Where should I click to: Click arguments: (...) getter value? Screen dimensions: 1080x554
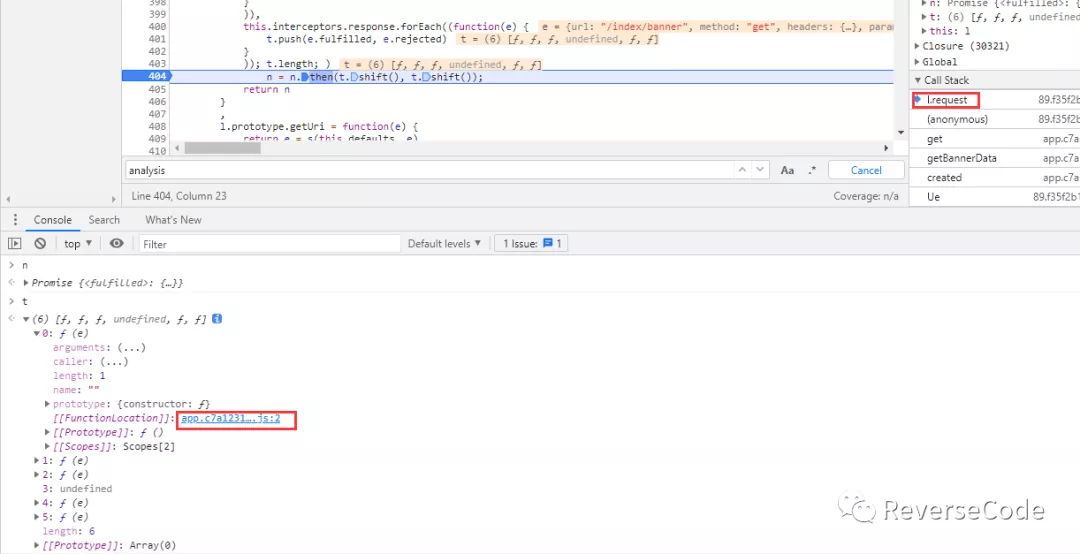[x=131, y=347]
